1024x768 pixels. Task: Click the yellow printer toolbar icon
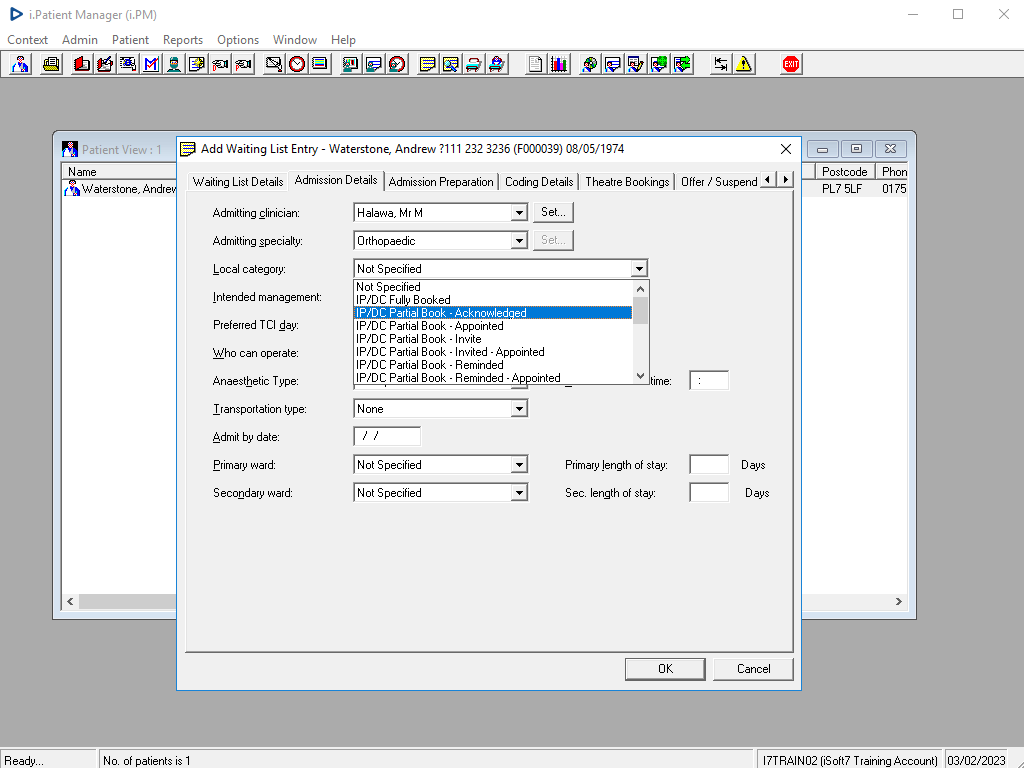click(x=51, y=64)
